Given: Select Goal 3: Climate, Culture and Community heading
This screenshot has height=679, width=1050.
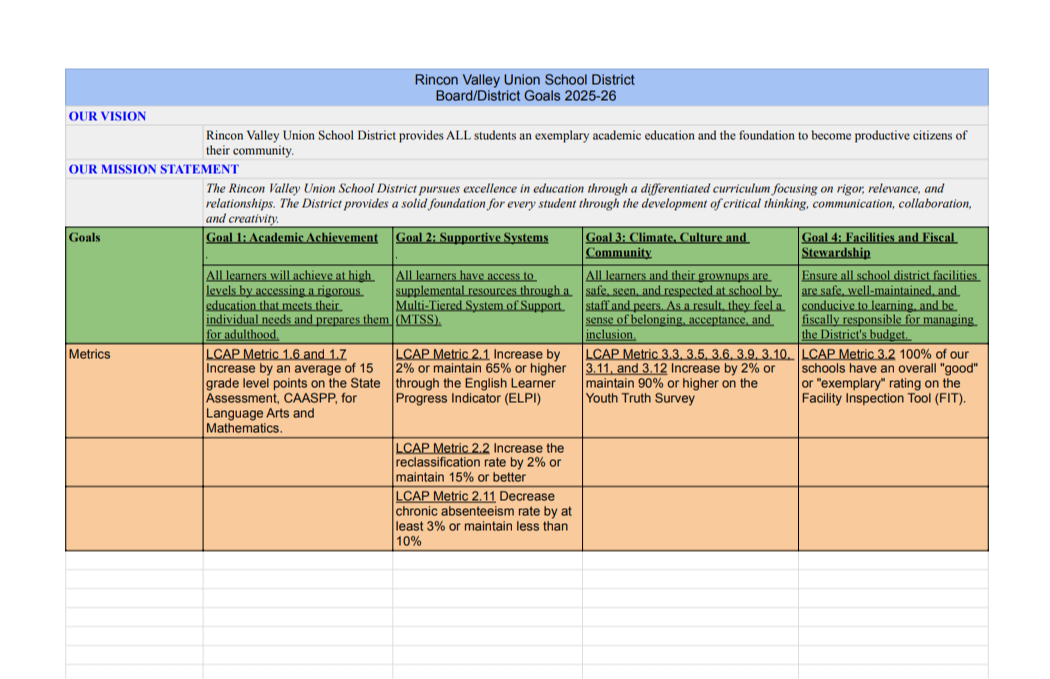Looking at the screenshot, I should point(666,245).
